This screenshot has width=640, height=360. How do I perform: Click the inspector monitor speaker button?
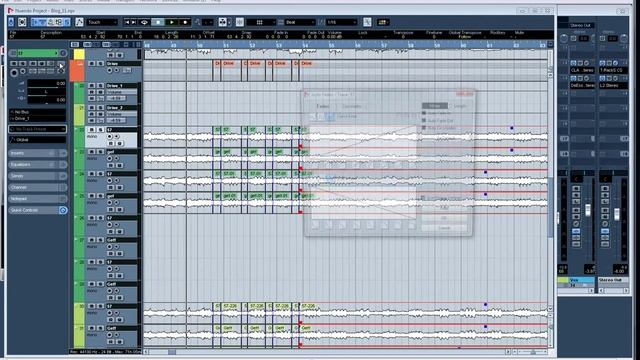pyautogui.click(x=23, y=71)
